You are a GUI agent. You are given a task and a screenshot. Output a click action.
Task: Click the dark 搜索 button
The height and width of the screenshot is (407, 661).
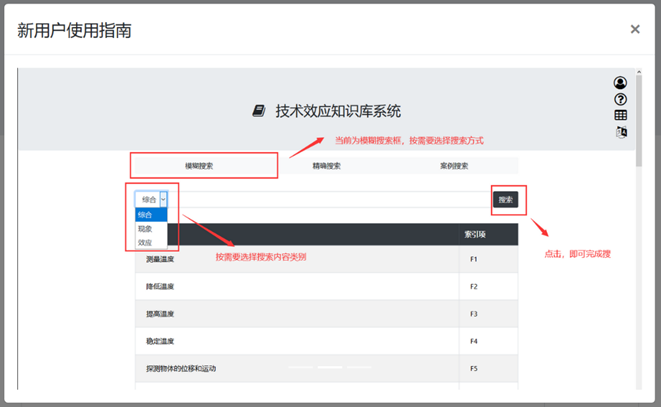(505, 199)
